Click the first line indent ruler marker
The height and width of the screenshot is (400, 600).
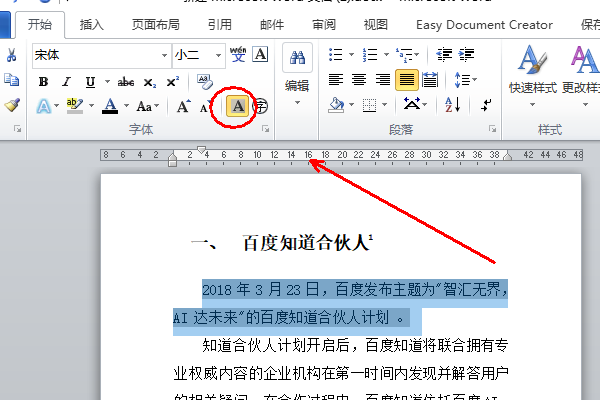pyautogui.click(x=202, y=149)
